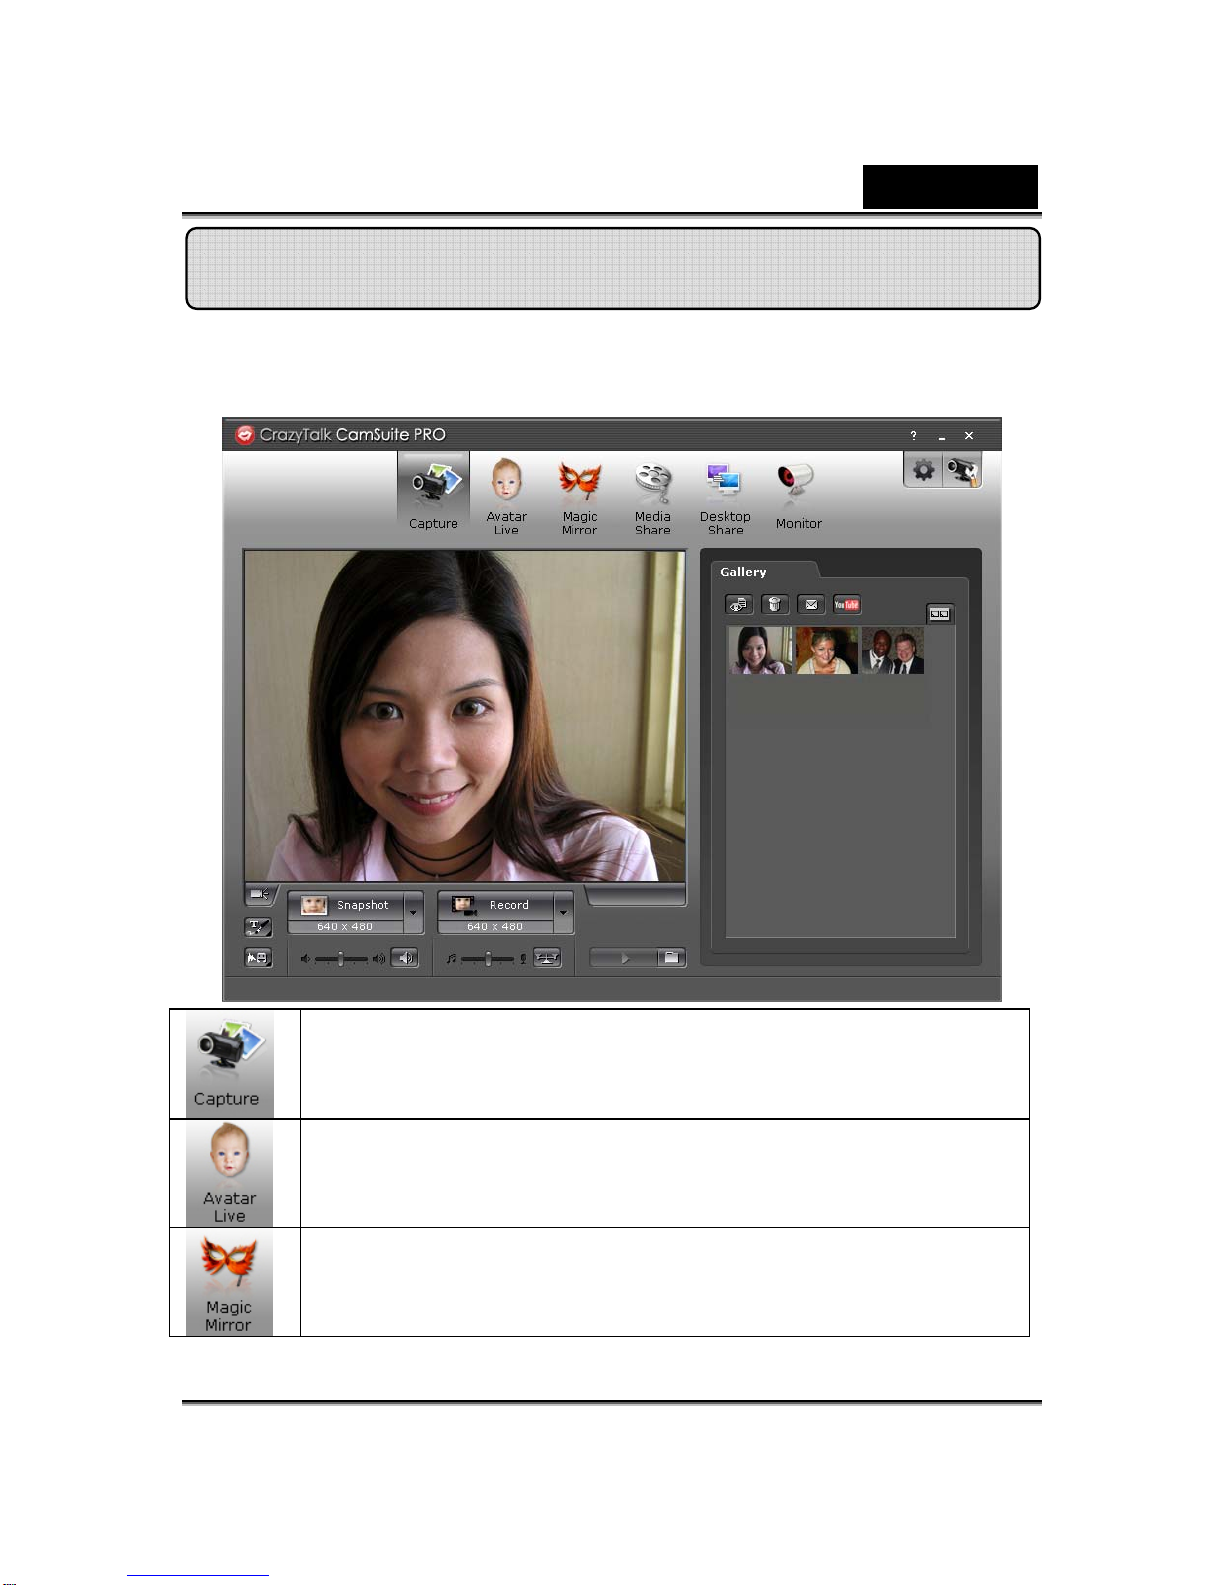
Task: Open the settings gear button
Action: pyautogui.click(x=923, y=469)
